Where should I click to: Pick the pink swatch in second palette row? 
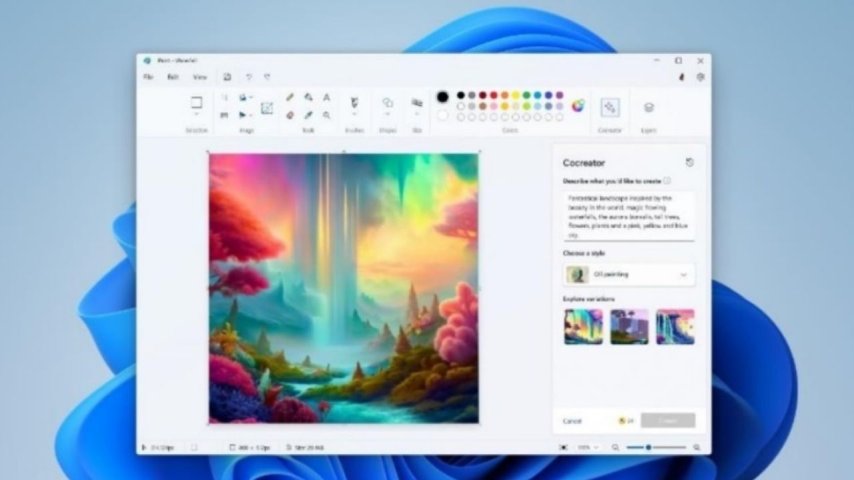[x=493, y=106]
